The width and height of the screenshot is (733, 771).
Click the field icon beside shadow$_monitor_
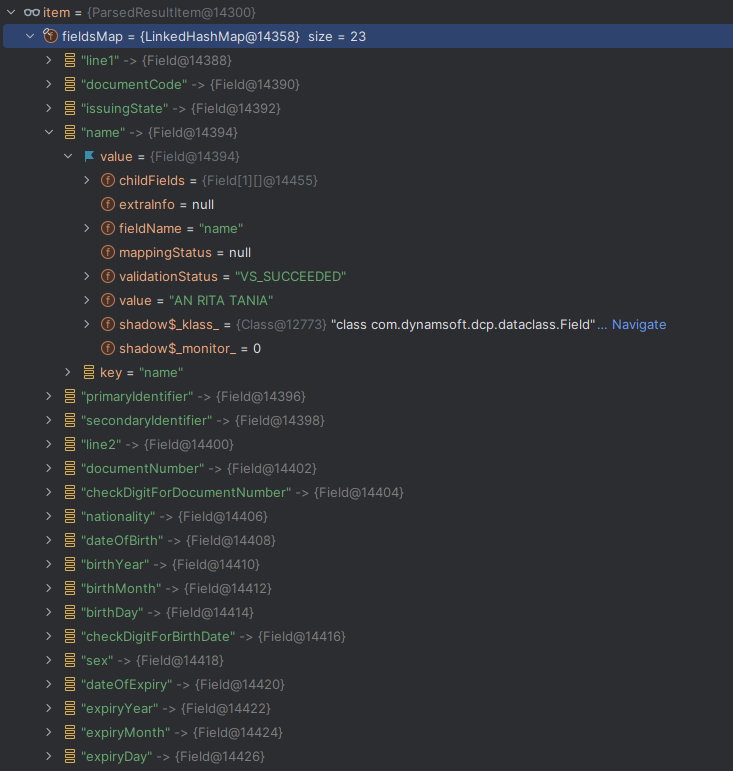pyautogui.click(x=108, y=348)
